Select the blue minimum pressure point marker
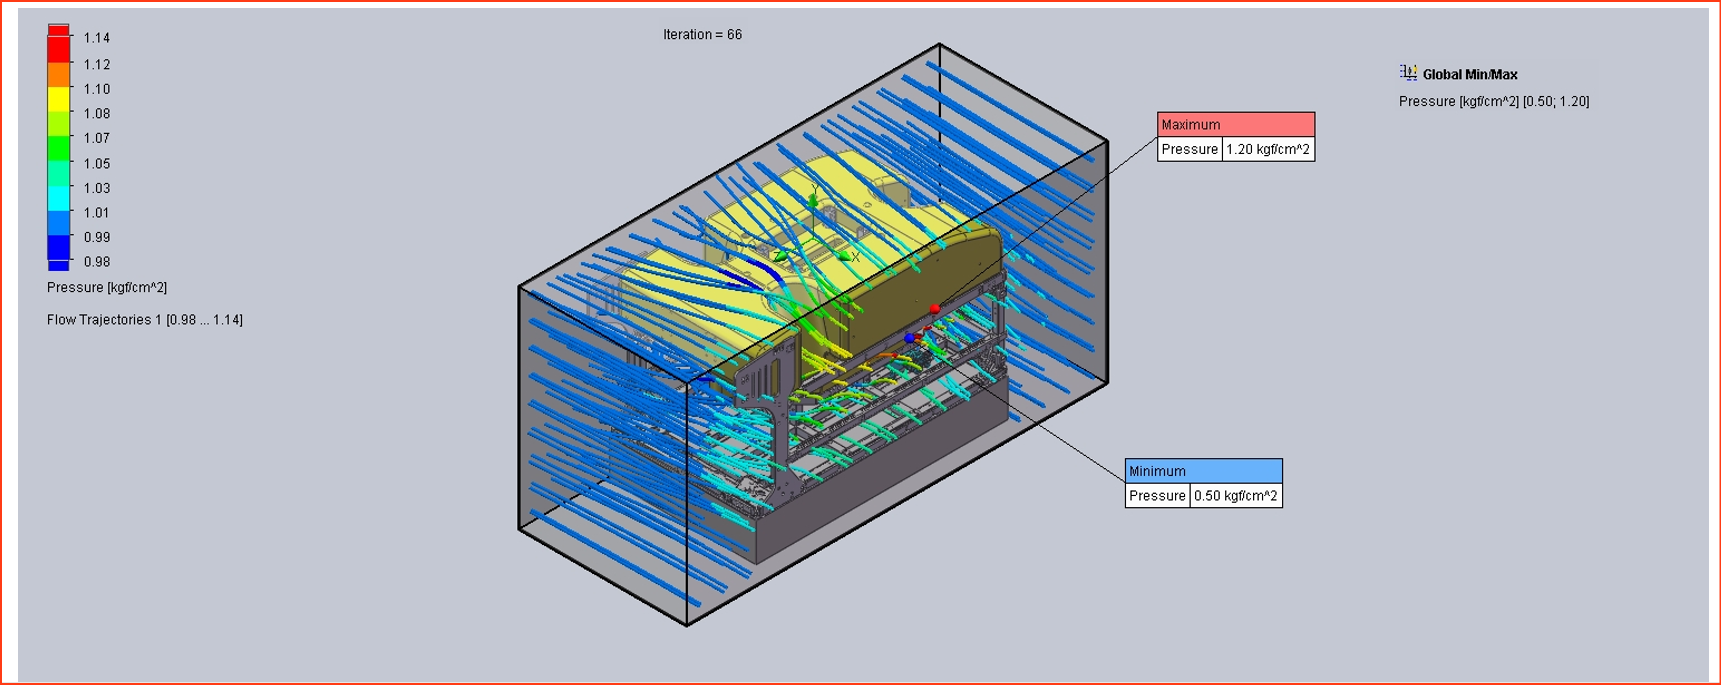 click(x=909, y=339)
